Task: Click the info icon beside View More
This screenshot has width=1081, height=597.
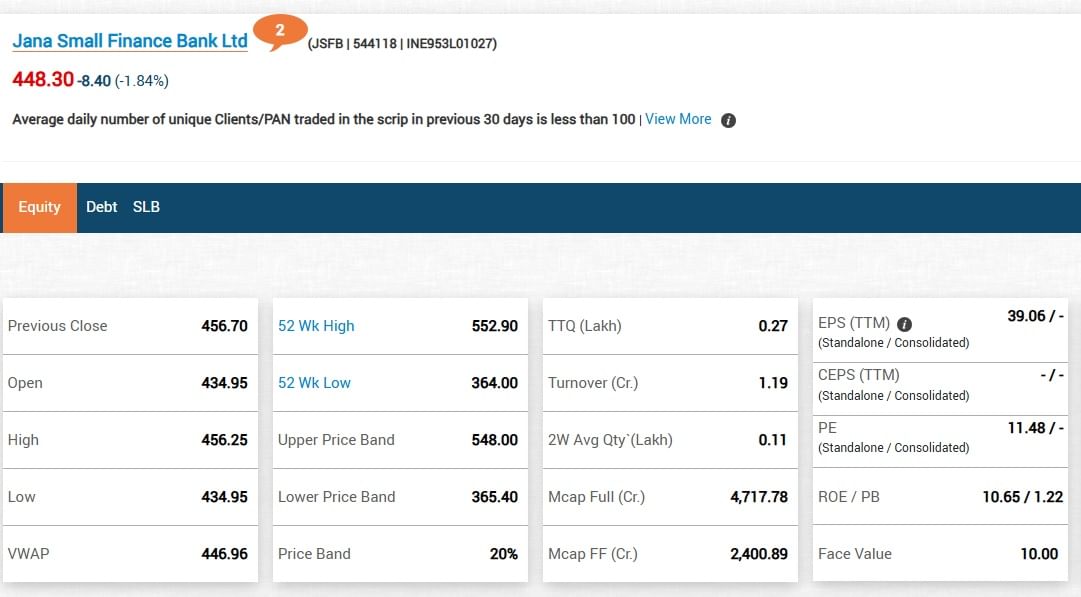Action: (728, 120)
